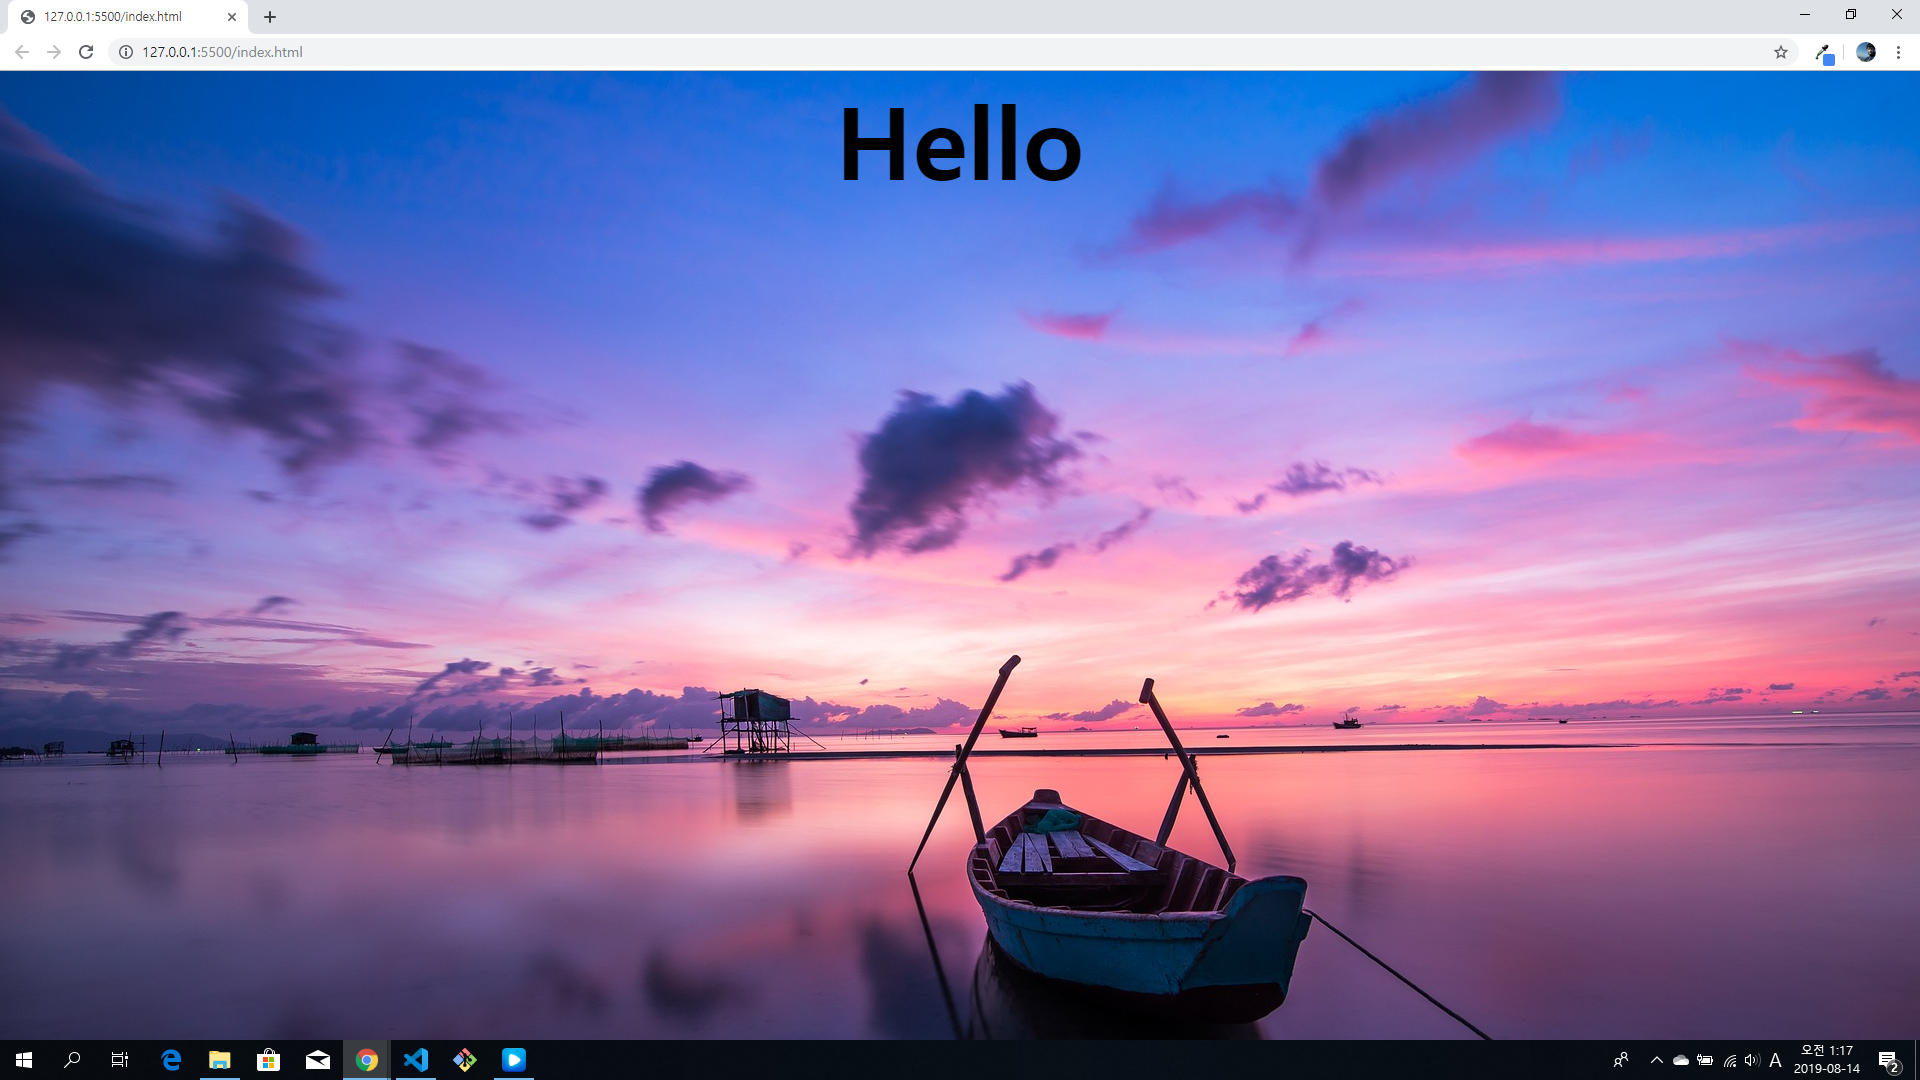
Task: Select the 127.0.0.1:5500/index.html tab
Action: click(113, 17)
